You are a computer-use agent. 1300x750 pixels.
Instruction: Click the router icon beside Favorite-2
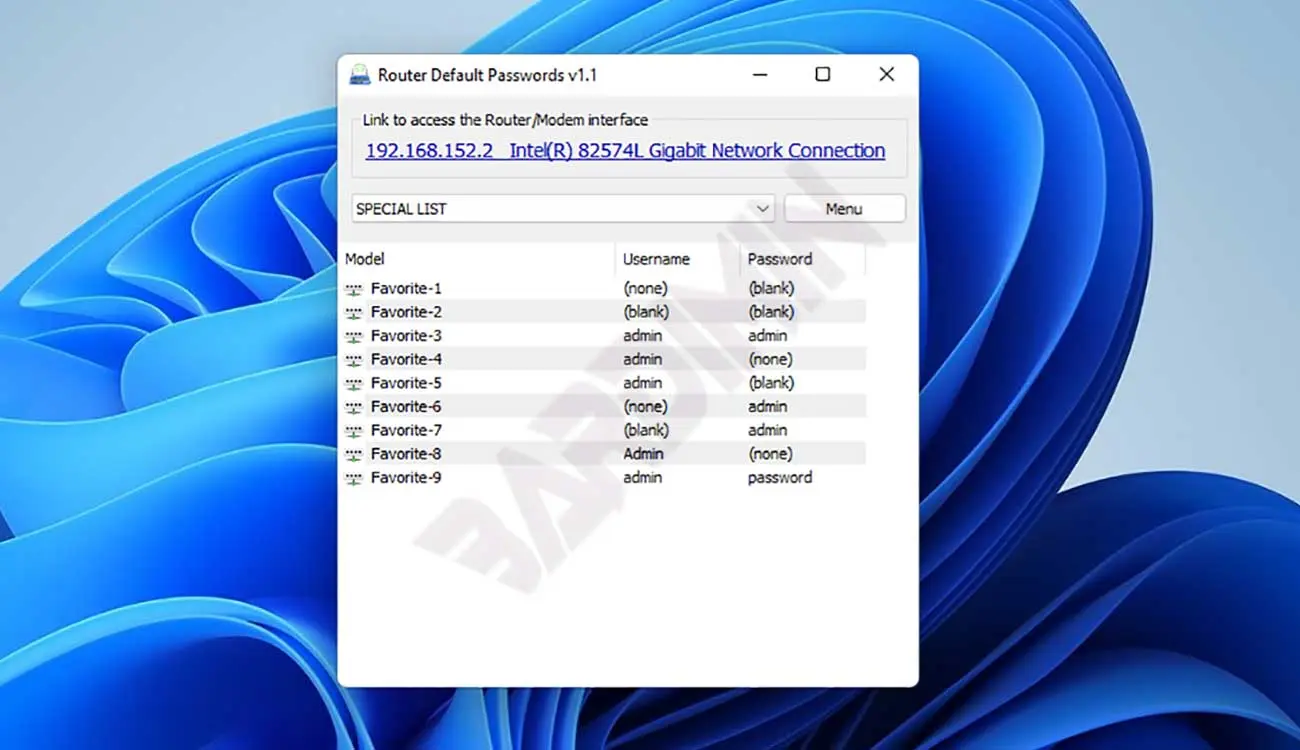click(x=353, y=313)
